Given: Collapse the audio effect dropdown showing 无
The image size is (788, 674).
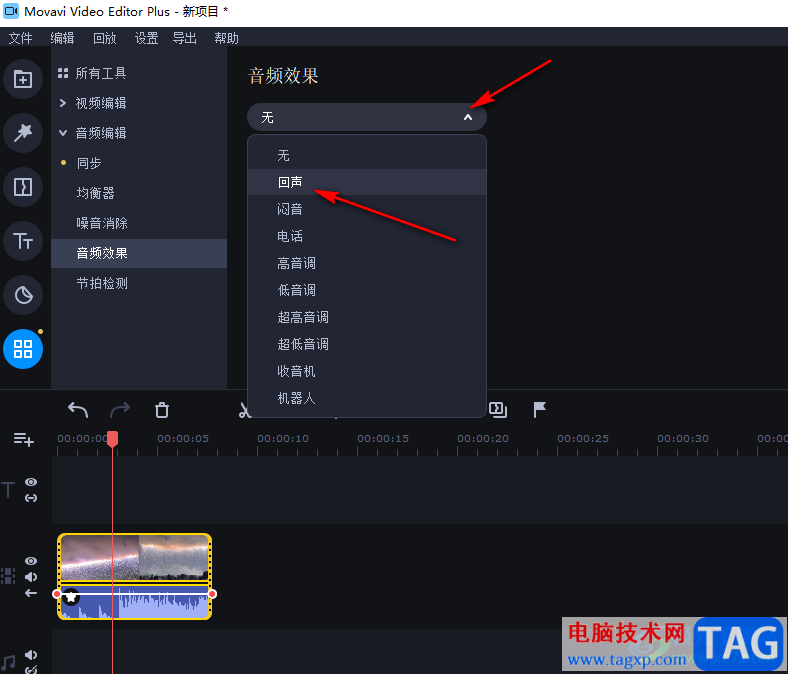Looking at the screenshot, I should point(367,118).
